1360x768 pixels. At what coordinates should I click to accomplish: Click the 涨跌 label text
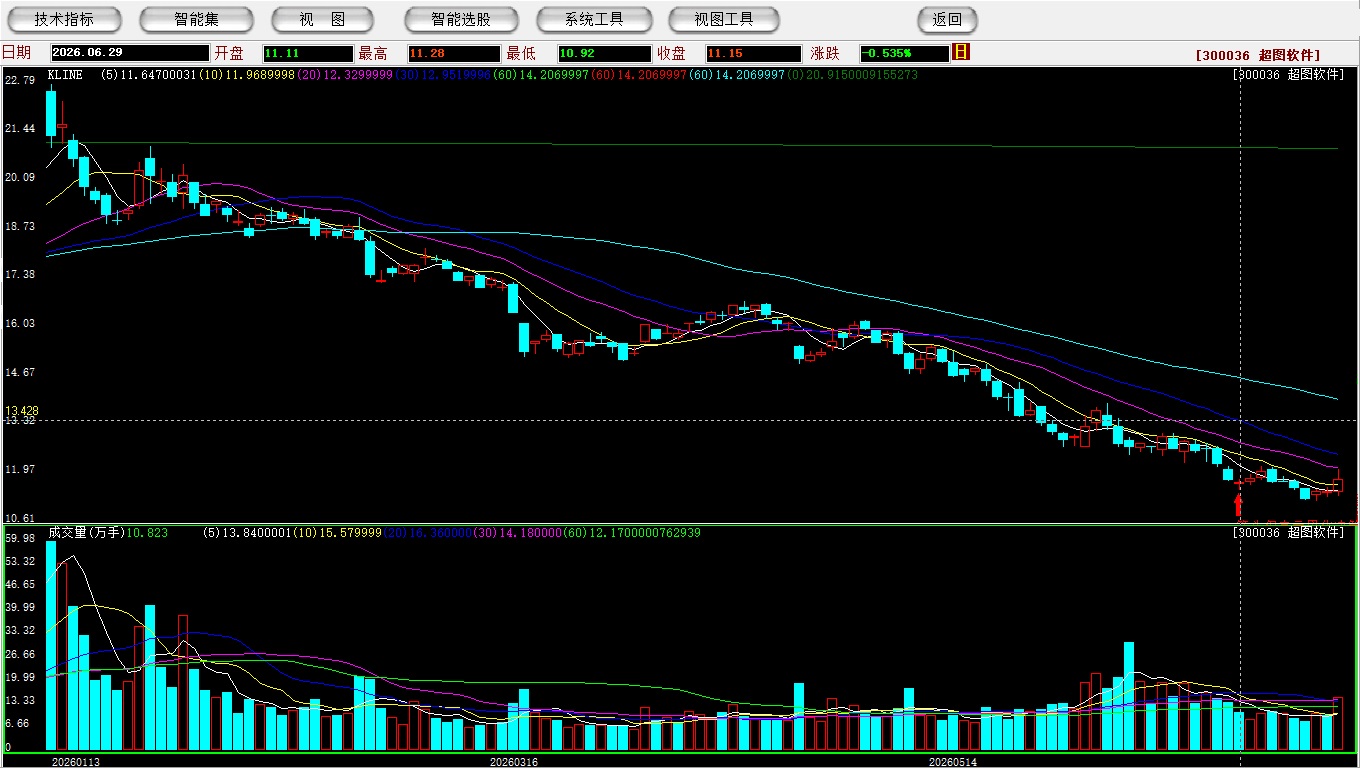click(825, 53)
